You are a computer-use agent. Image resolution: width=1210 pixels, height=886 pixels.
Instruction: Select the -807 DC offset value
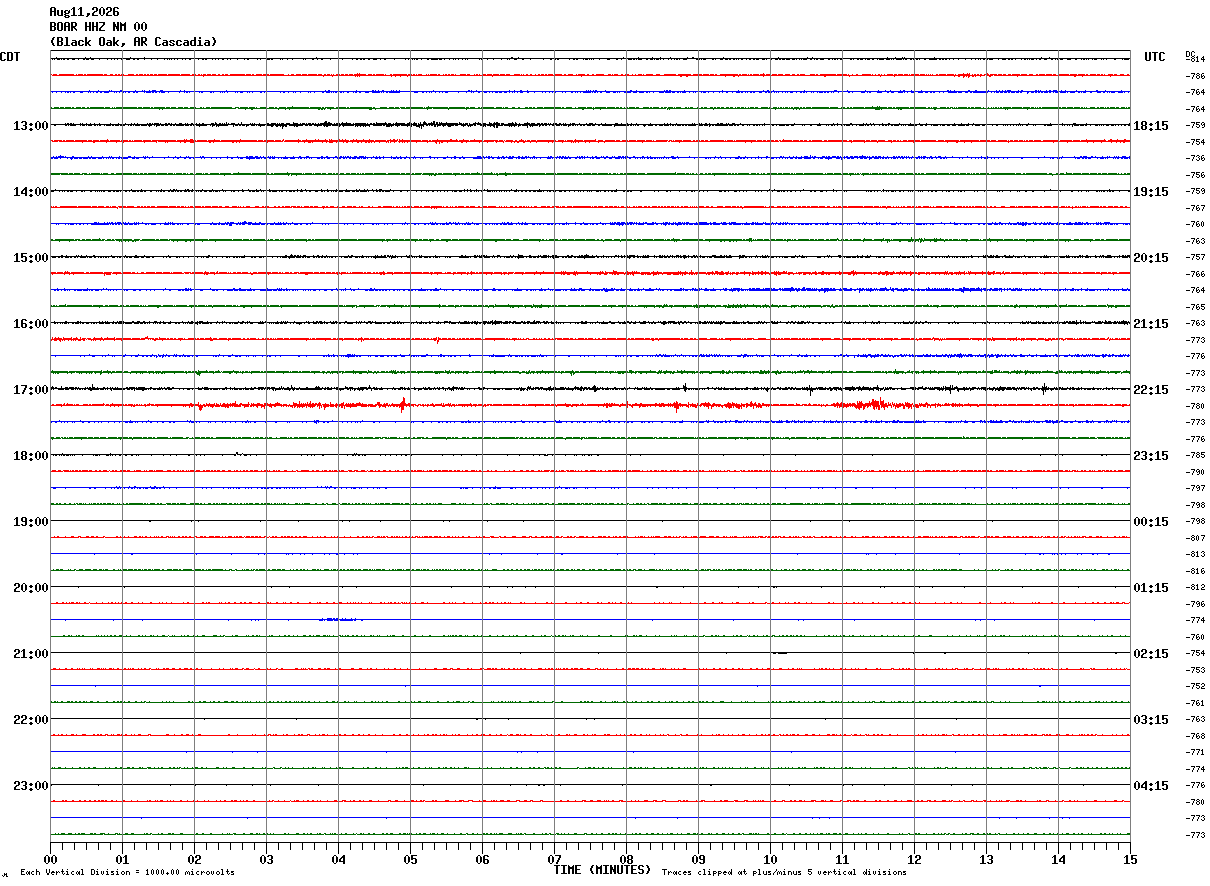click(x=1196, y=538)
